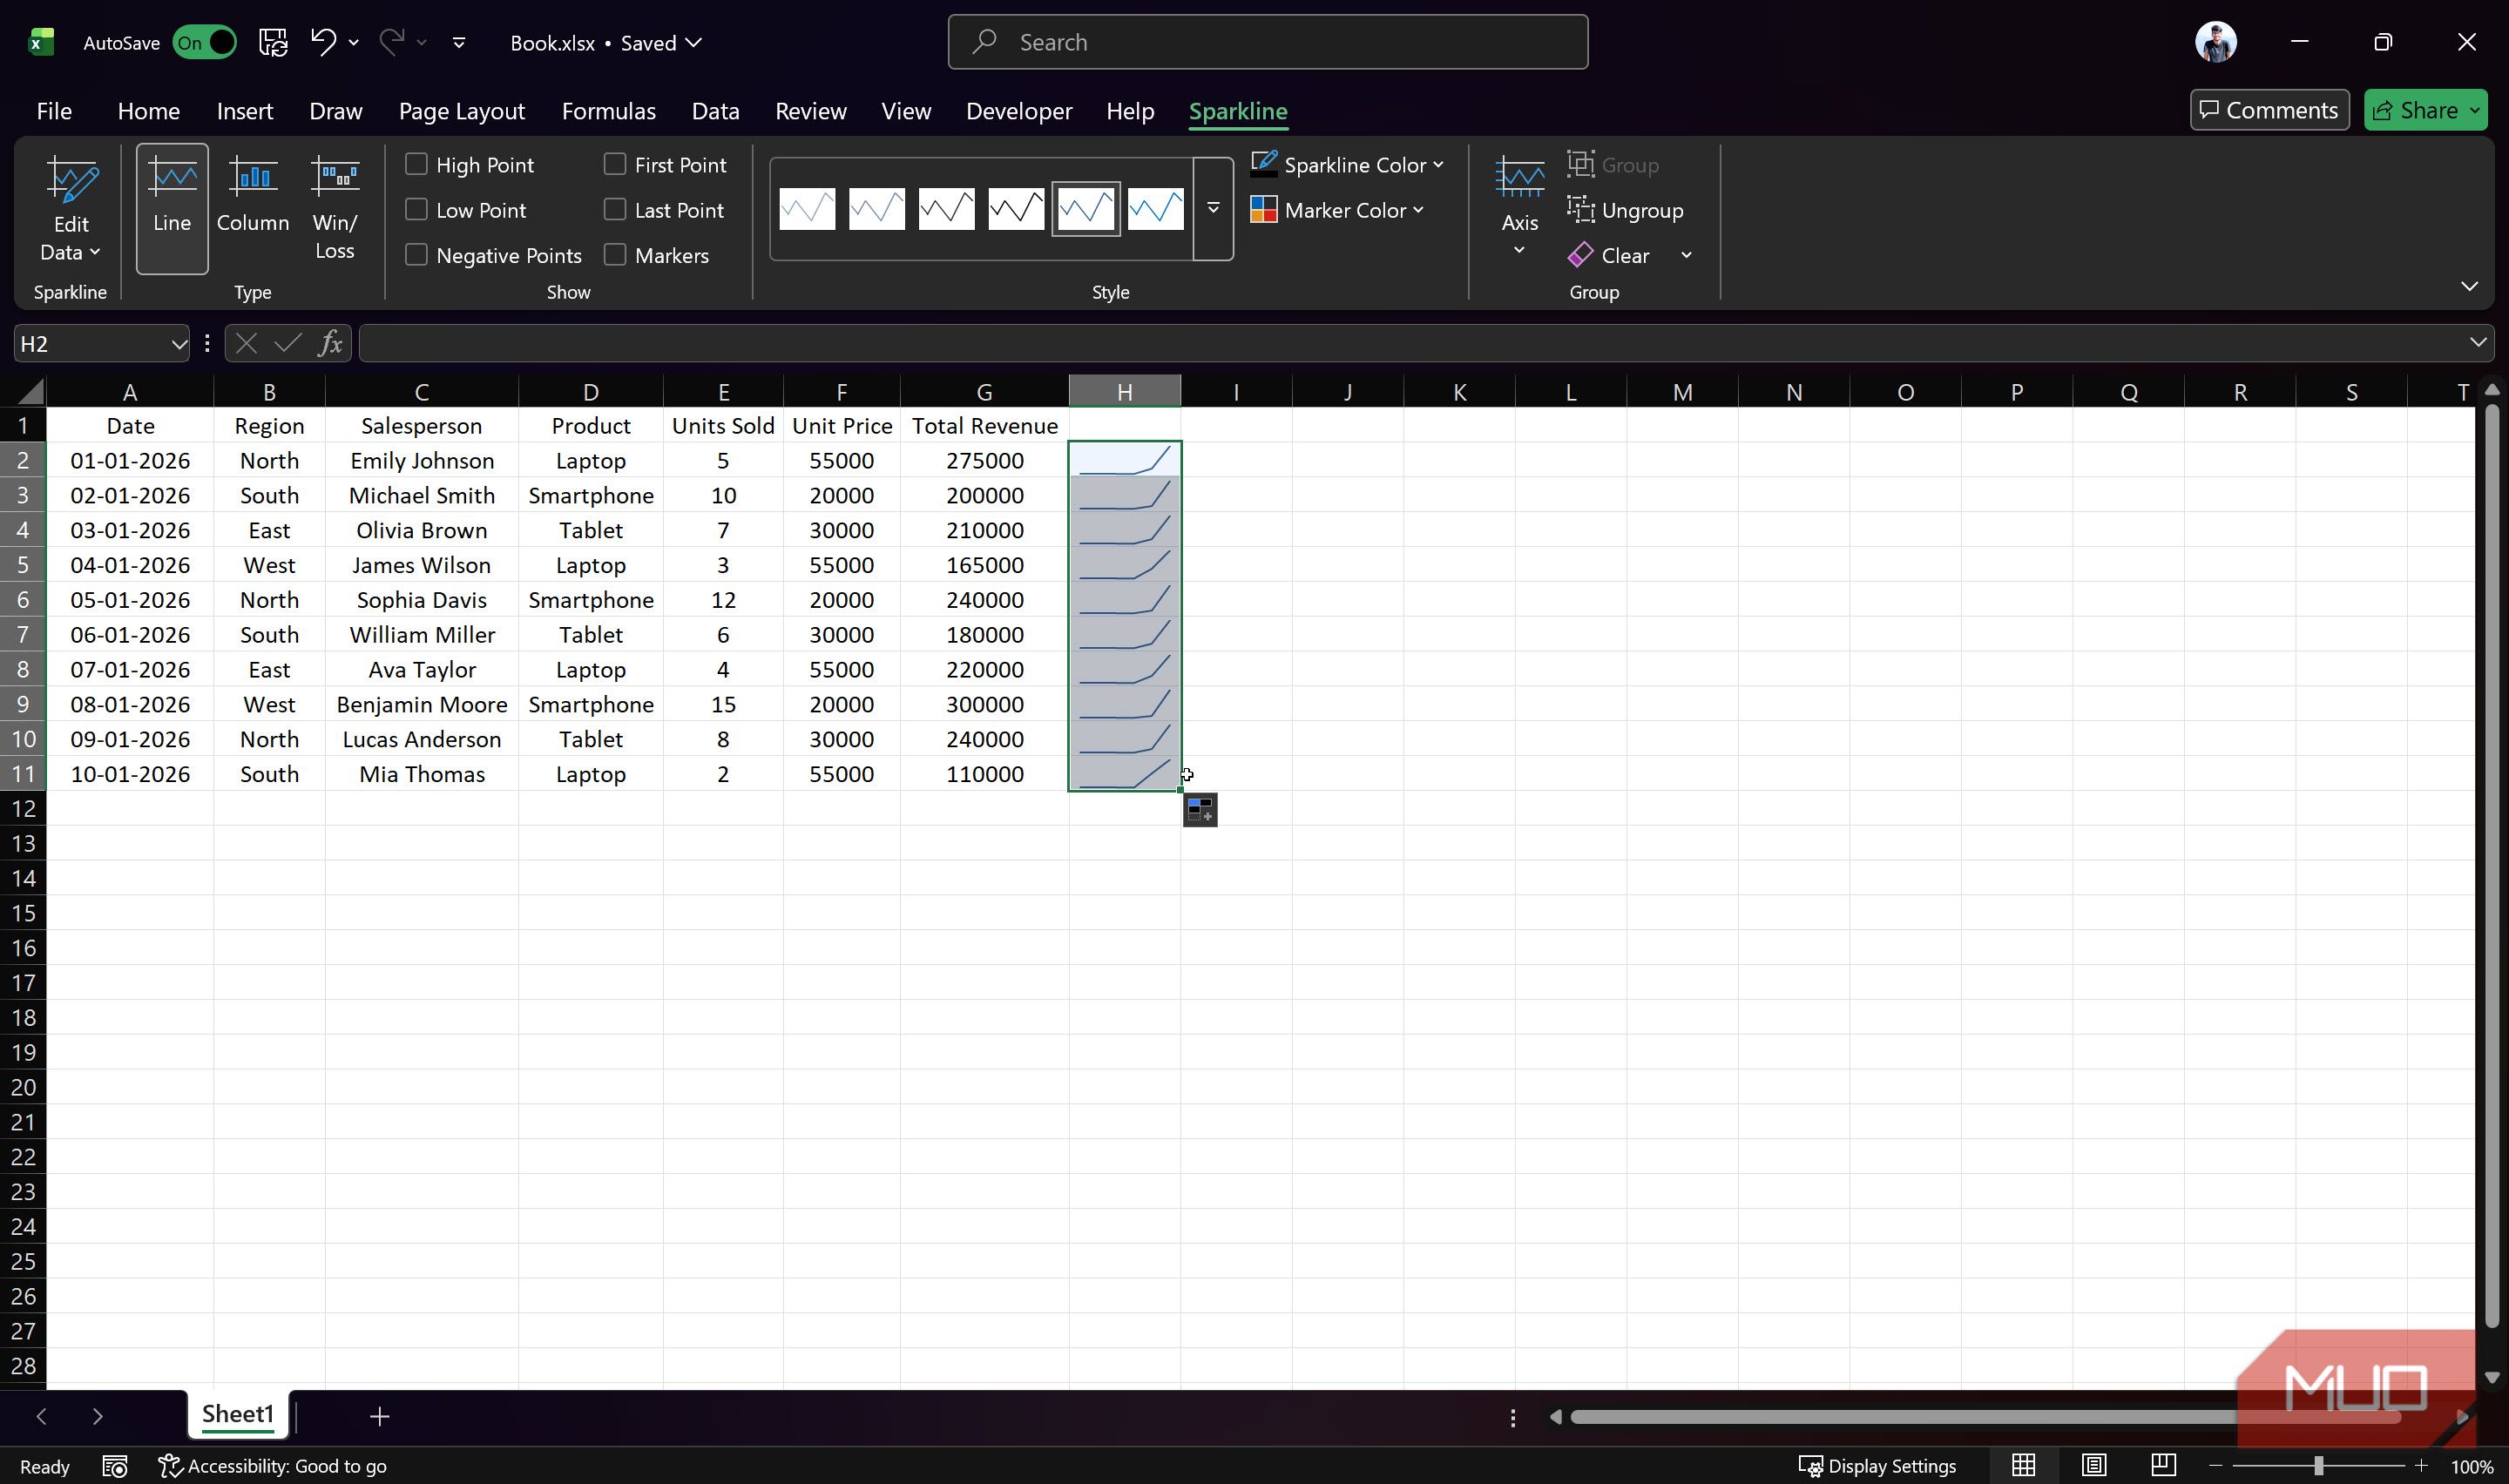Add a new sheet with plus icon

(x=379, y=1416)
